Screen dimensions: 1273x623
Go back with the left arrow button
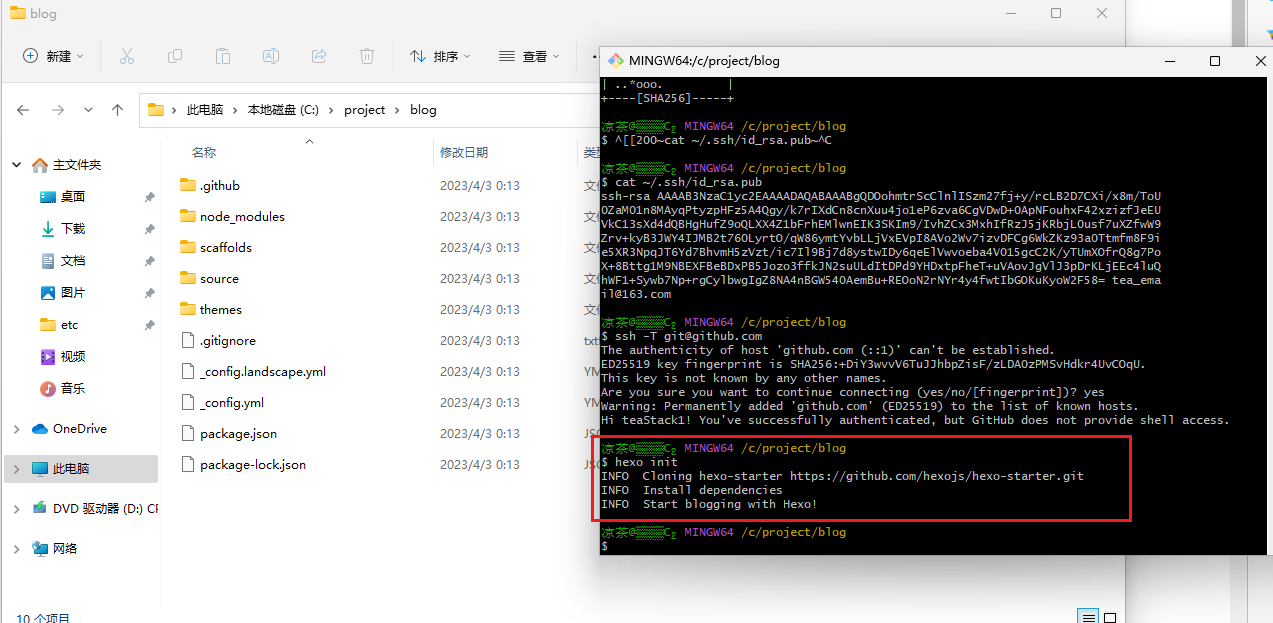point(23,110)
